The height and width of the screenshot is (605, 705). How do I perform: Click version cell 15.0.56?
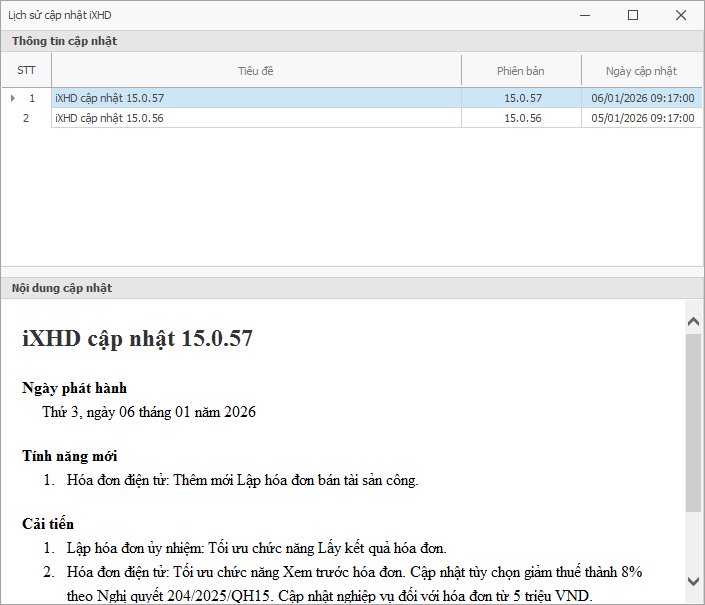[x=522, y=118]
